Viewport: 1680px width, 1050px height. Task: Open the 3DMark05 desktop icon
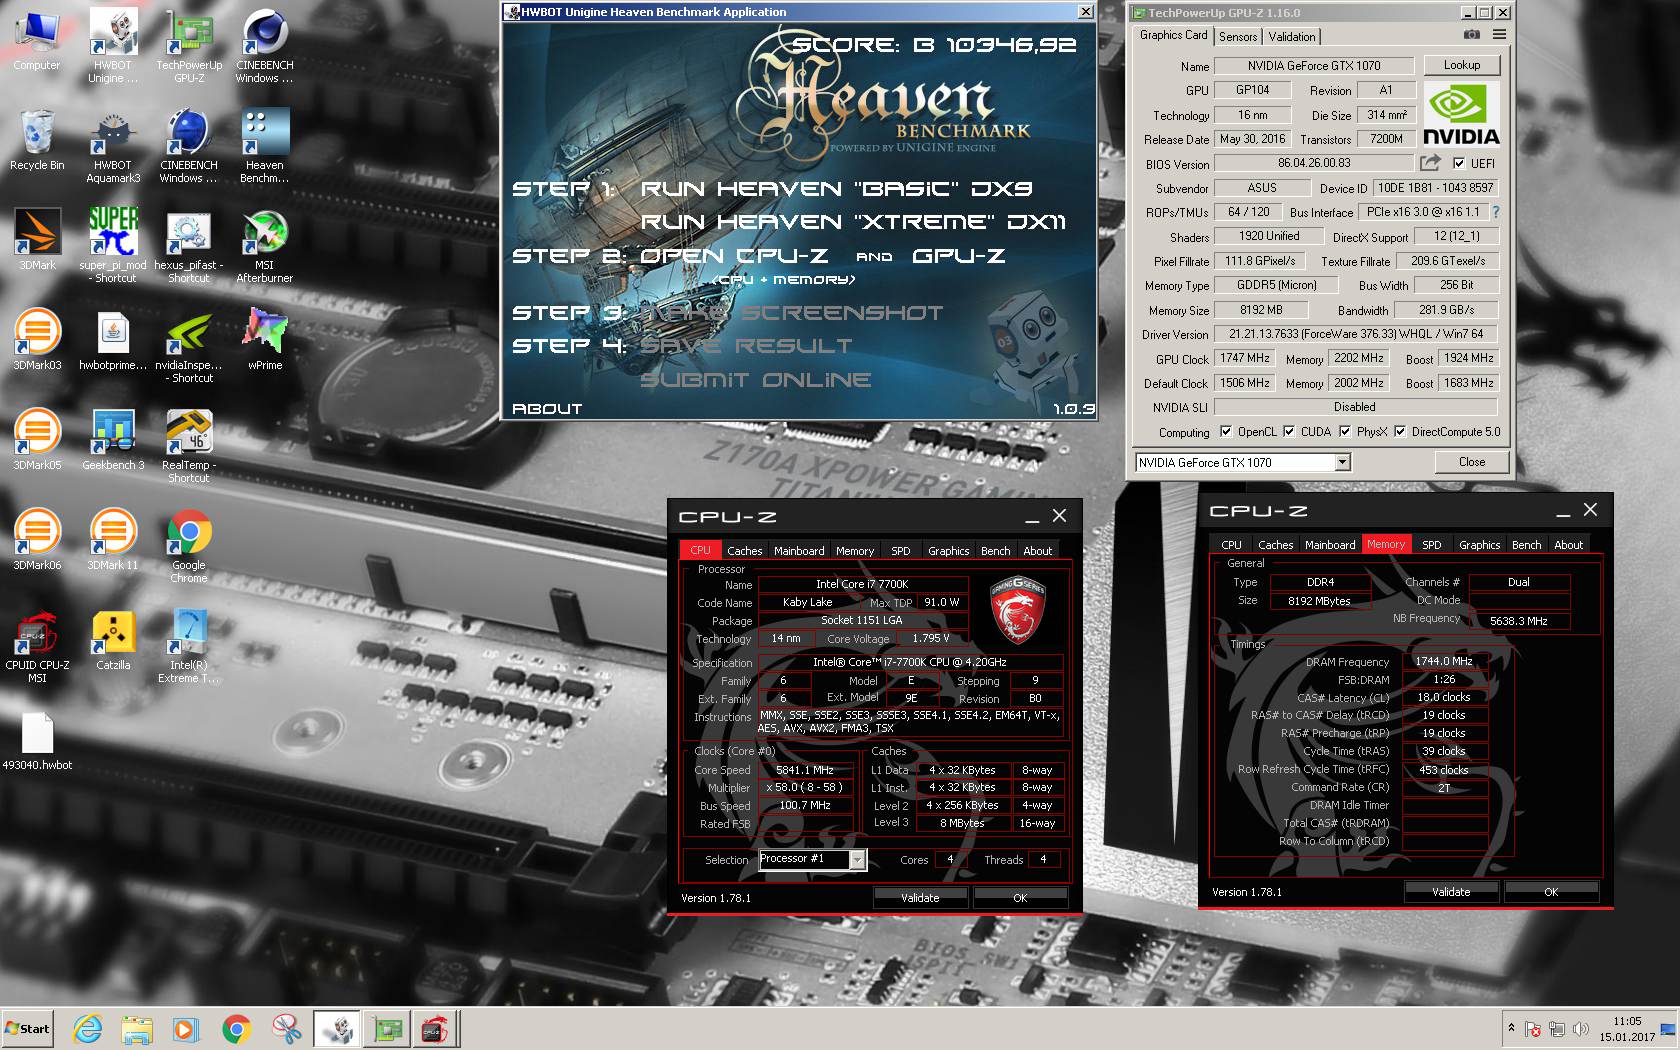[x=37, y=440]
